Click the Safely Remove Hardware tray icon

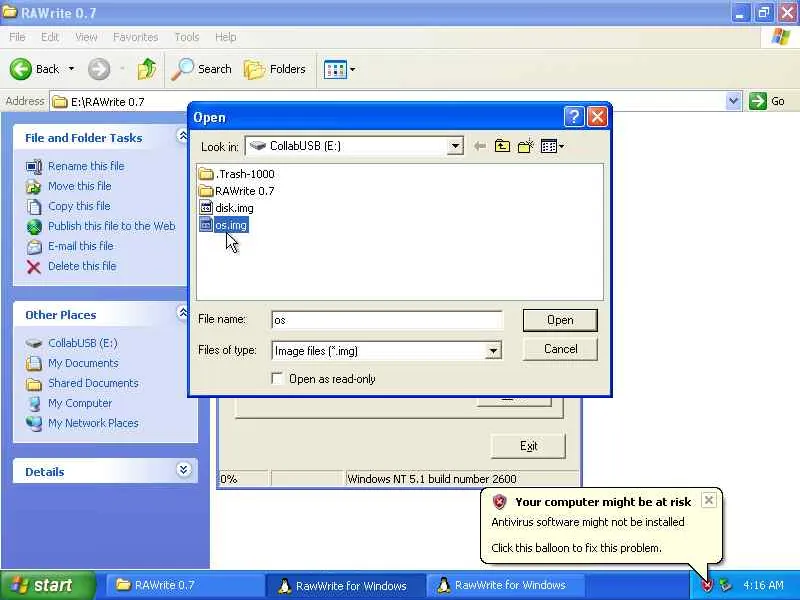tap(725, 585)
